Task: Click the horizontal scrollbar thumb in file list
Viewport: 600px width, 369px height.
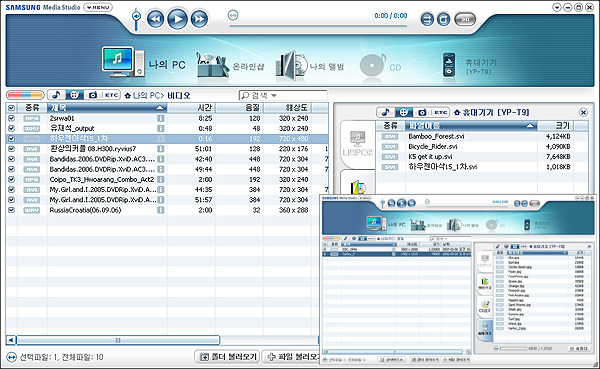Action: (118, 340)
